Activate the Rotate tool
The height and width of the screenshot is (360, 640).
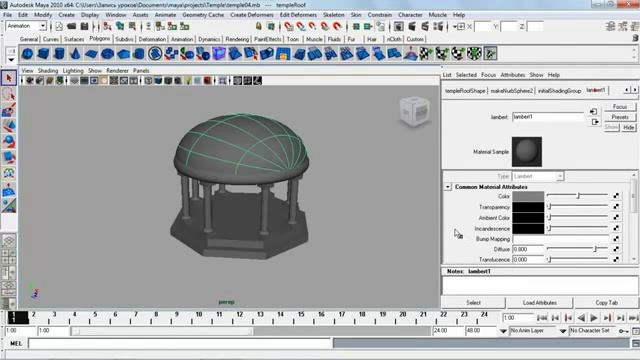pos(9,142)
